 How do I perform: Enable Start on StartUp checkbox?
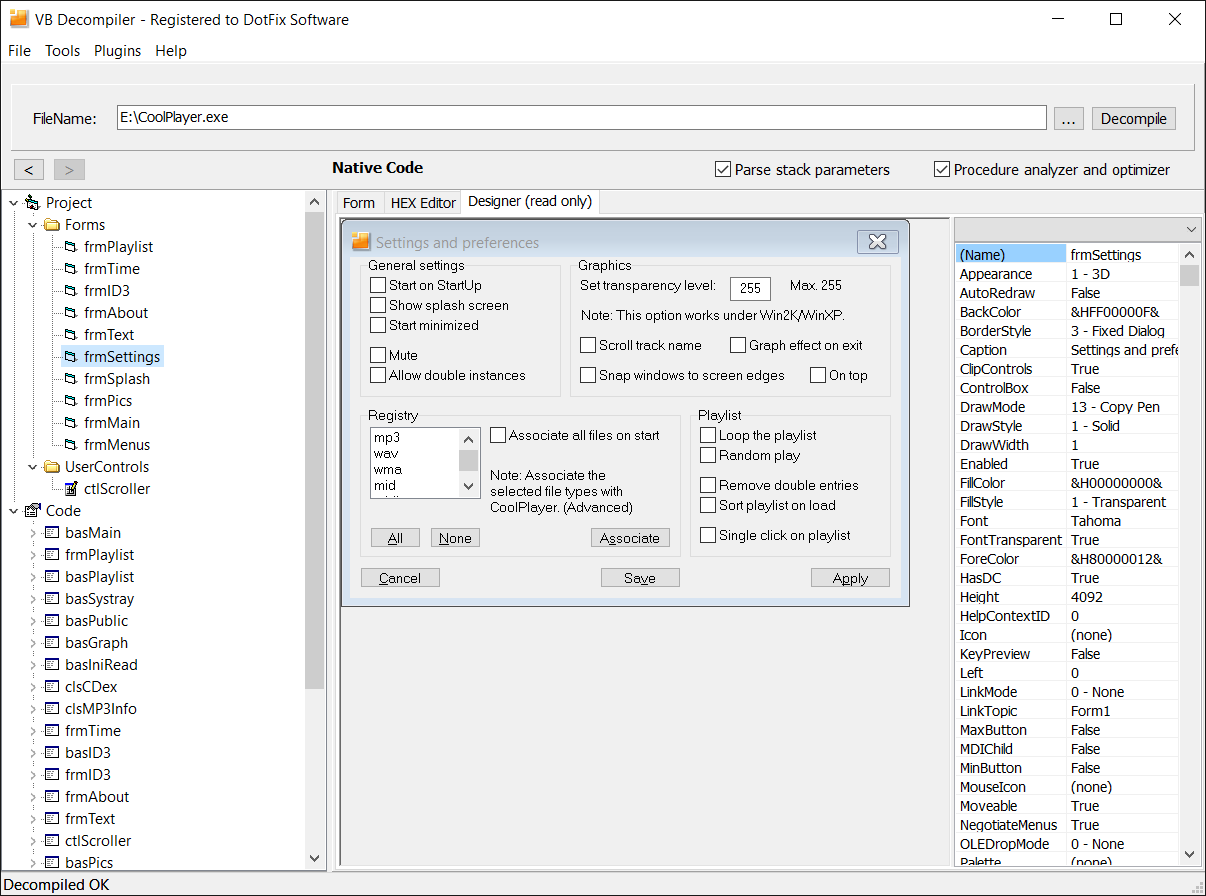[x=377, y=285]
